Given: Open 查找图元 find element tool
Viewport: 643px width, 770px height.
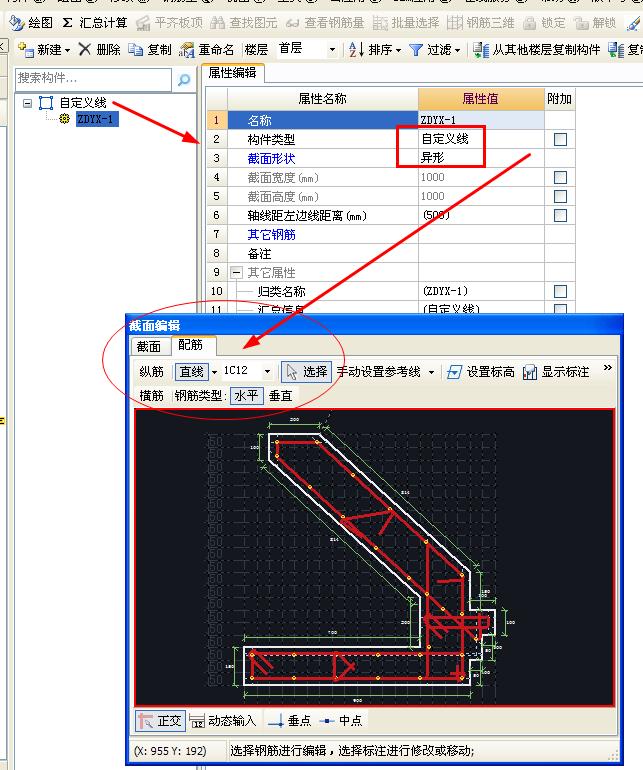Looking at the screenshot, I should click(x=244, y=23).
